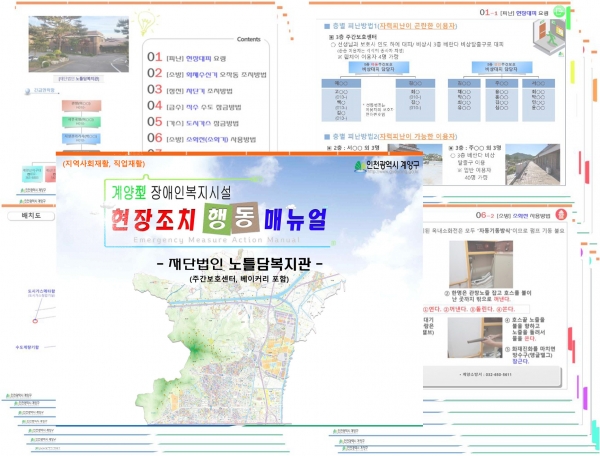The width and height of the screenshot is (600, 456).
Task: Click the caption label under the building photo
Action: pos(78,78)
